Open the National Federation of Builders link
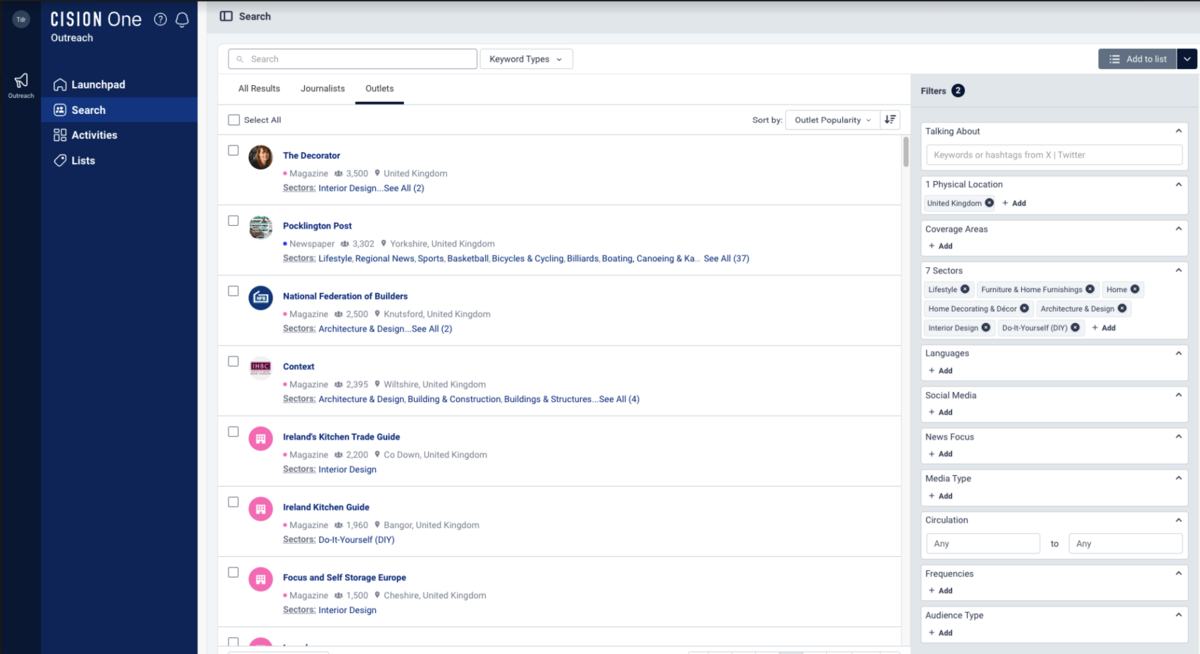1200x654 pixels. [345, 296]
